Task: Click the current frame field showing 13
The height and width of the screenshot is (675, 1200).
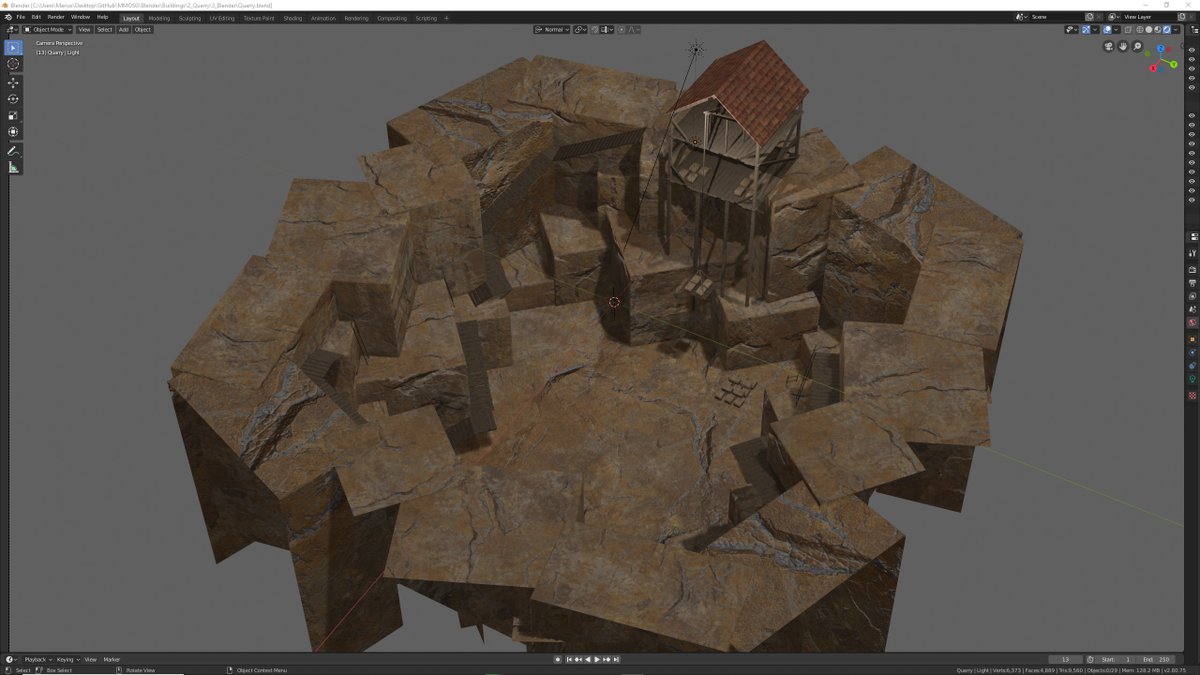Action: tap(1066, 660)
